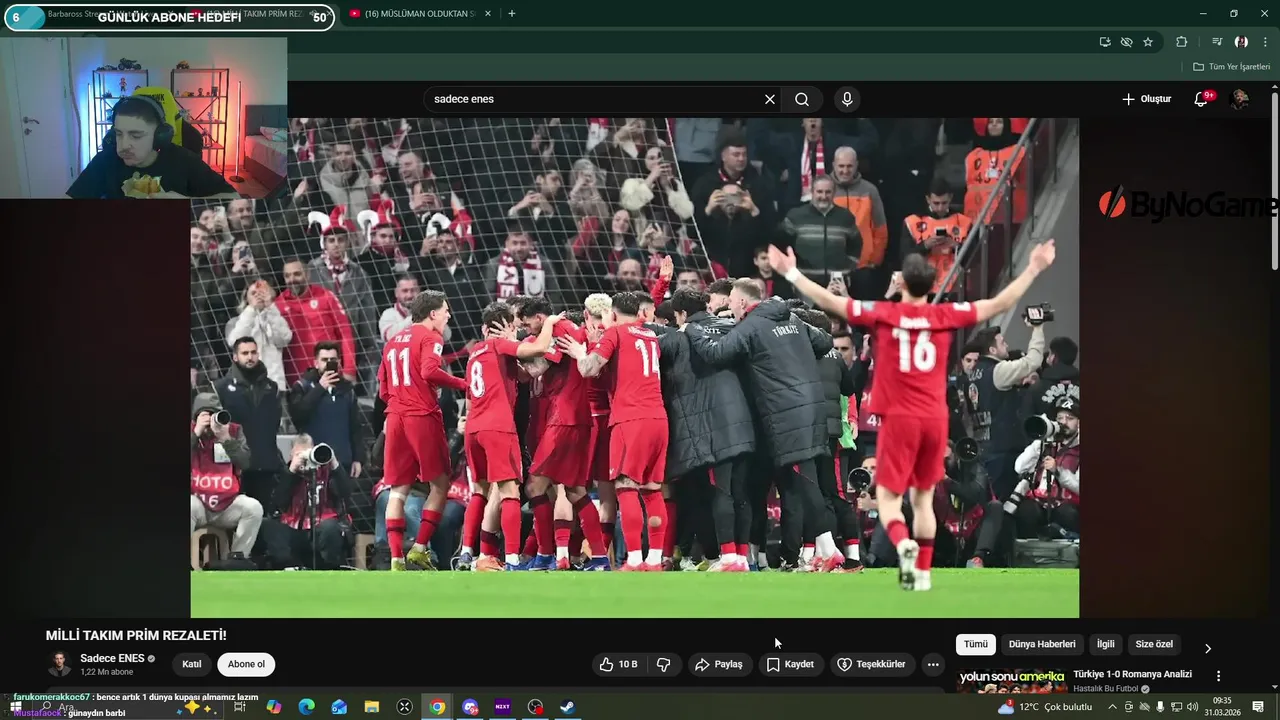Viewport: 1280px width, 720px height.
Task: Open the Türkiye 1-0 Romanya Analizi video title
Action: (1132, 674)
